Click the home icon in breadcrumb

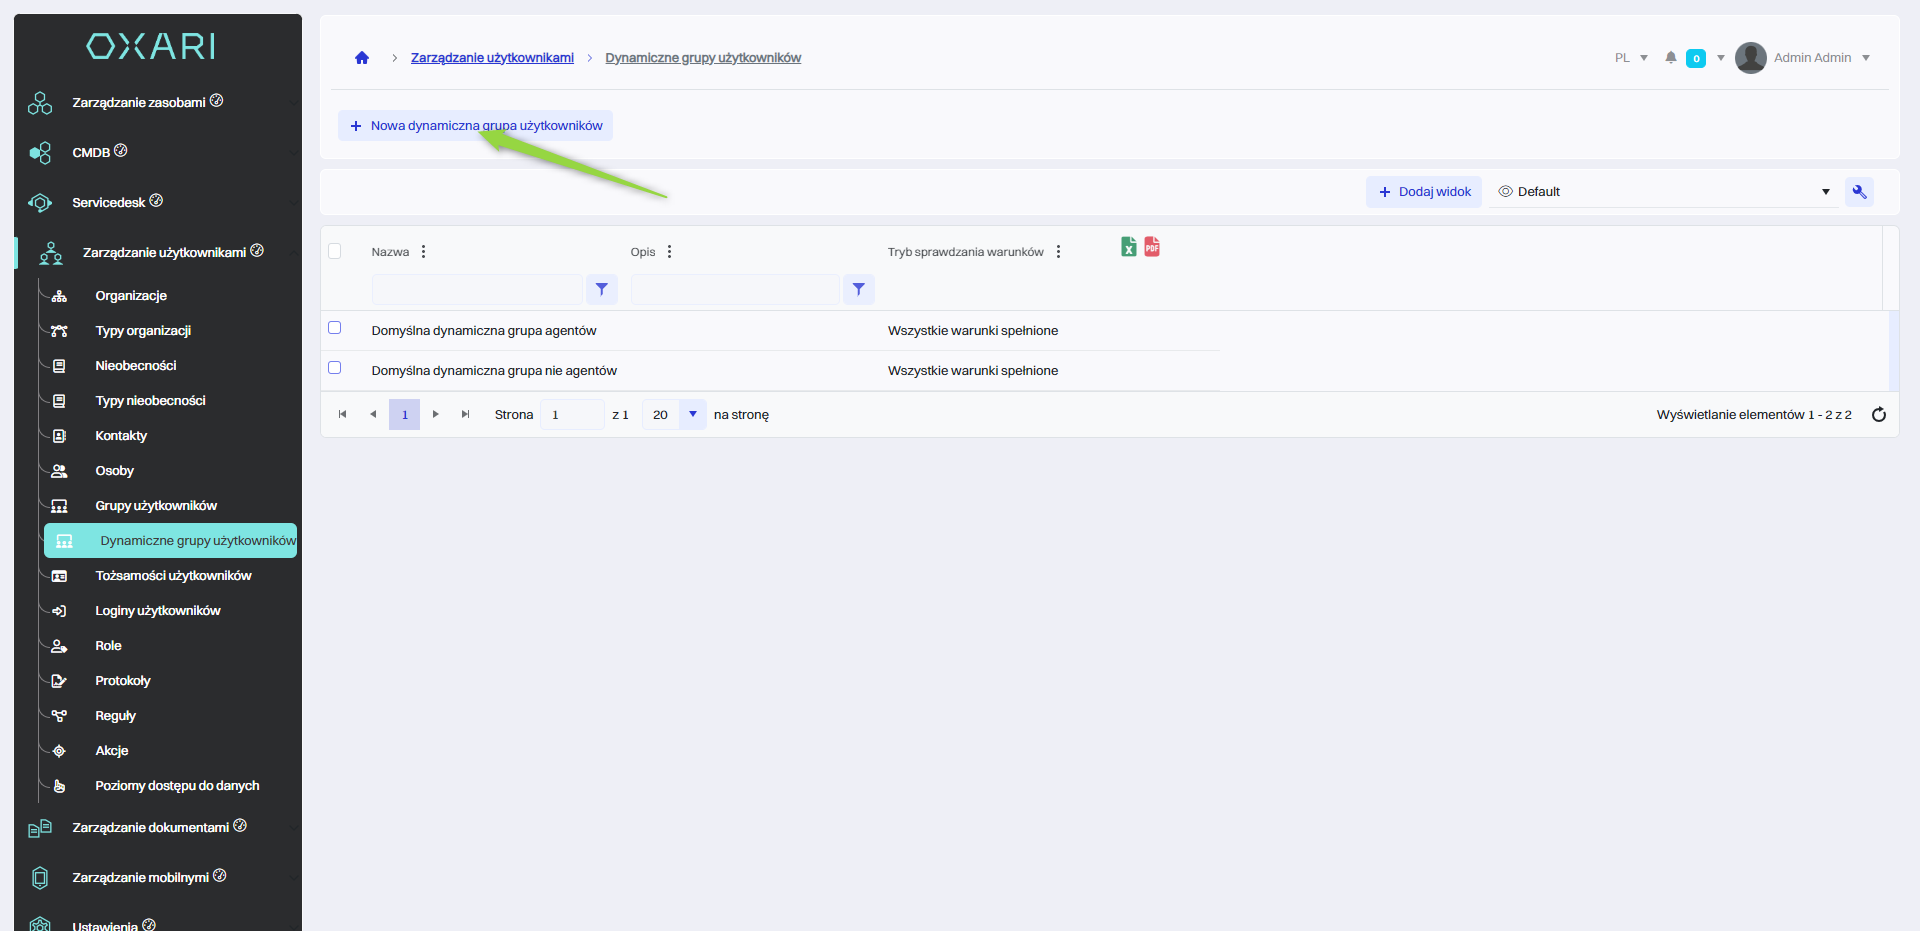click(362, 58)
